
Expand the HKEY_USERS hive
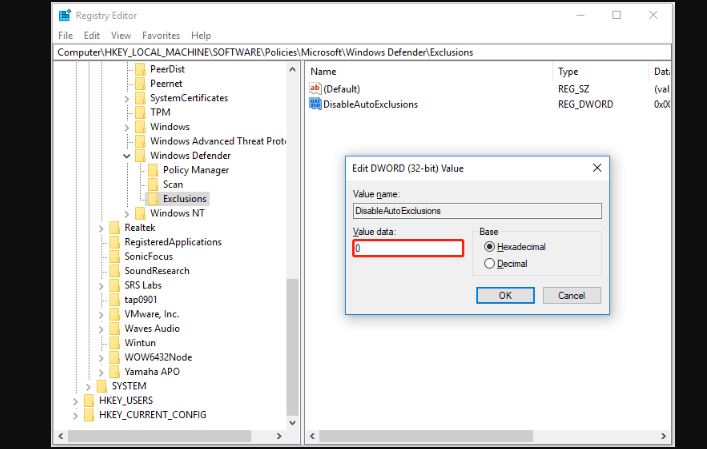pos(75,401)
